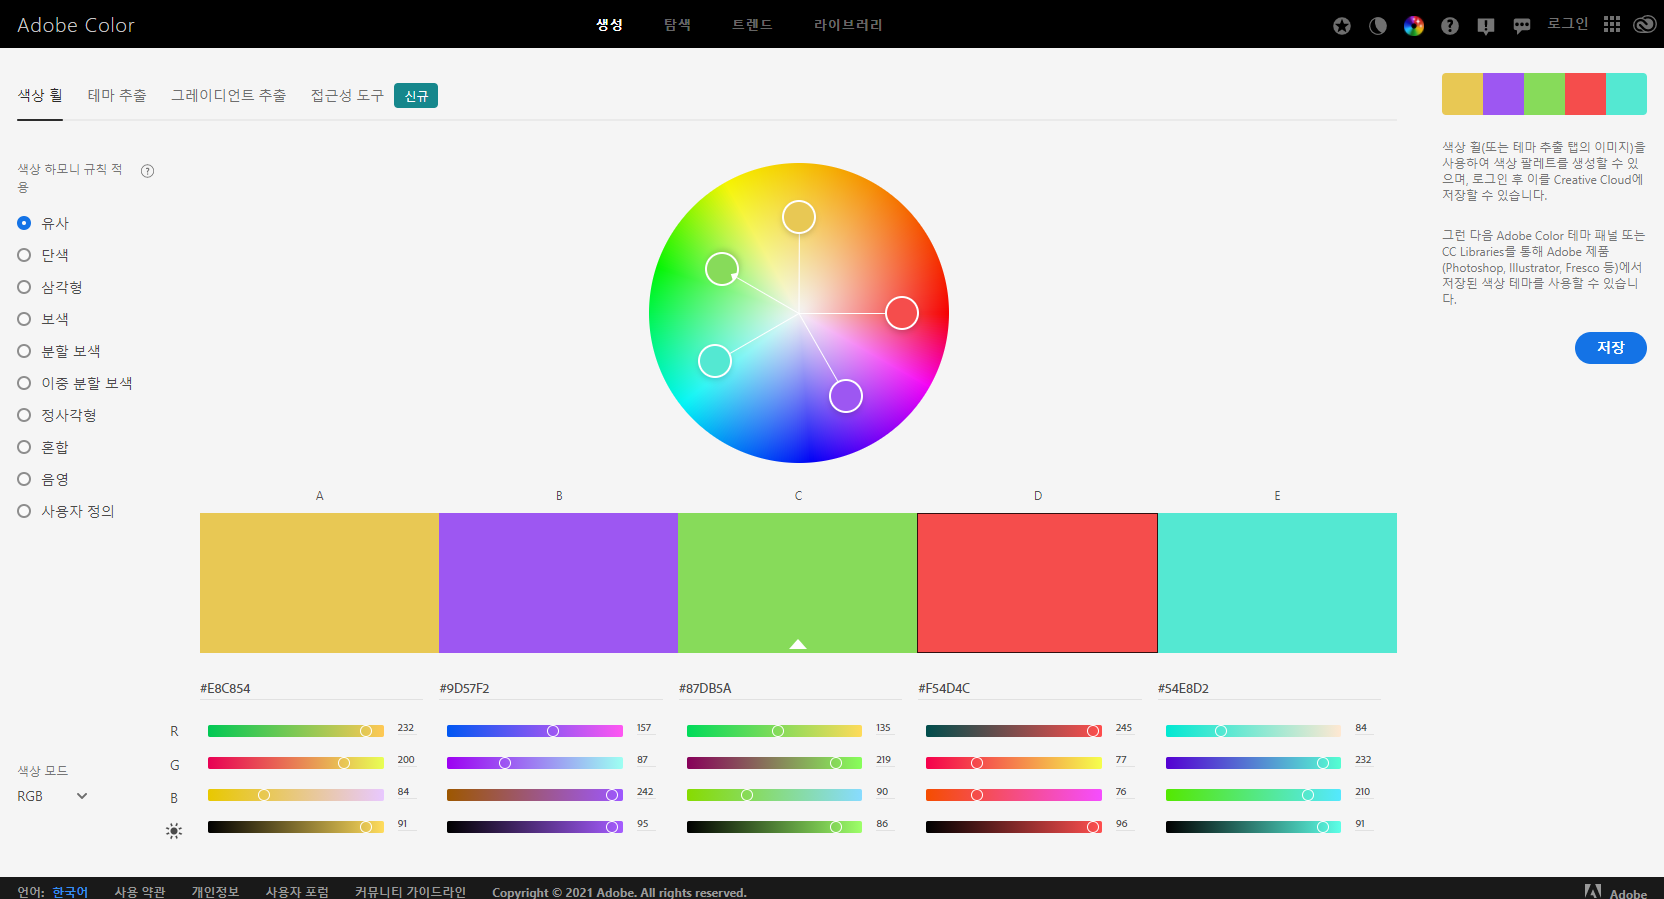
Task: Click the green handle on color wheel
Action: 722,269
